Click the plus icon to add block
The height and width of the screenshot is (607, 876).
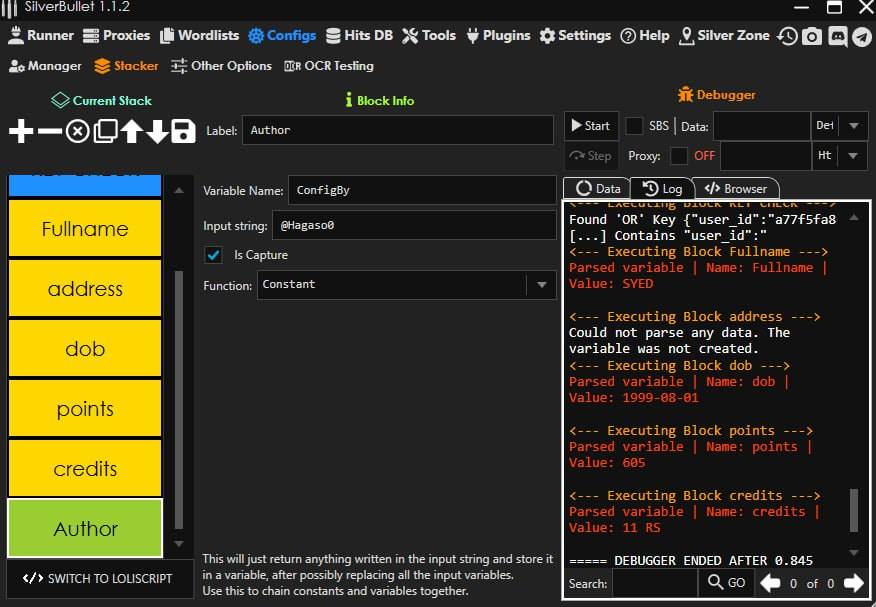click(21, 131)
